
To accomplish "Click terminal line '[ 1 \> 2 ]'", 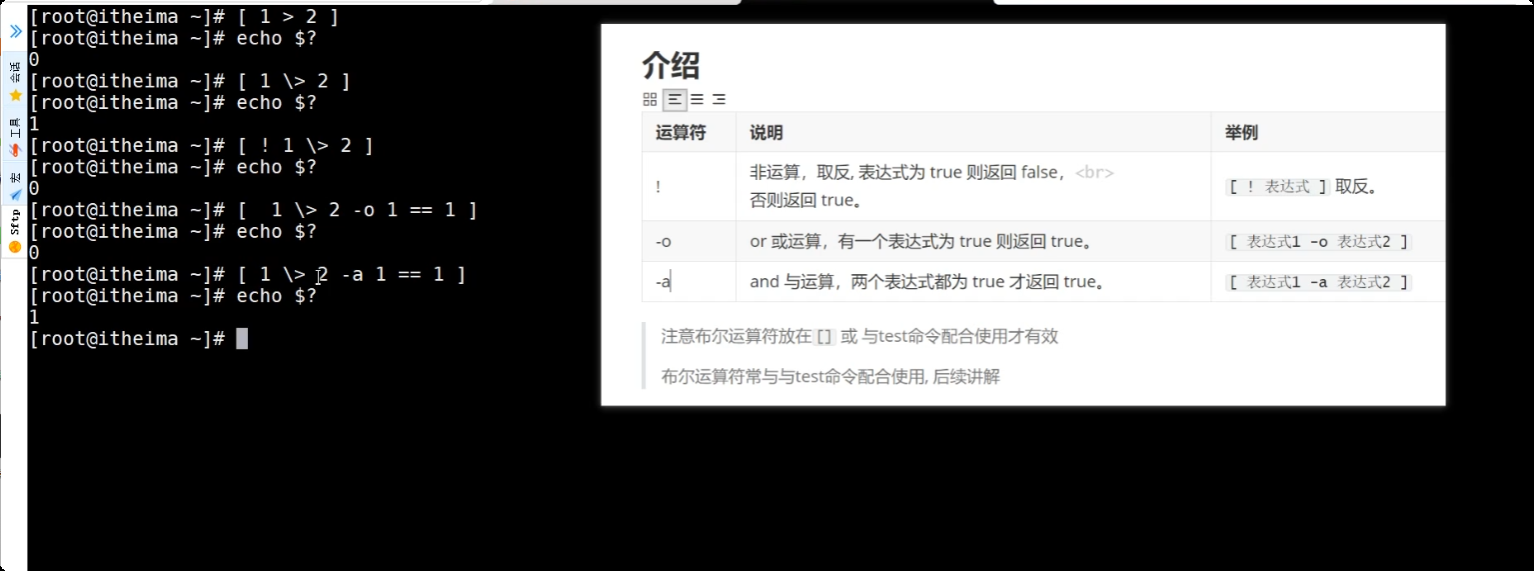I will [190, 81].
